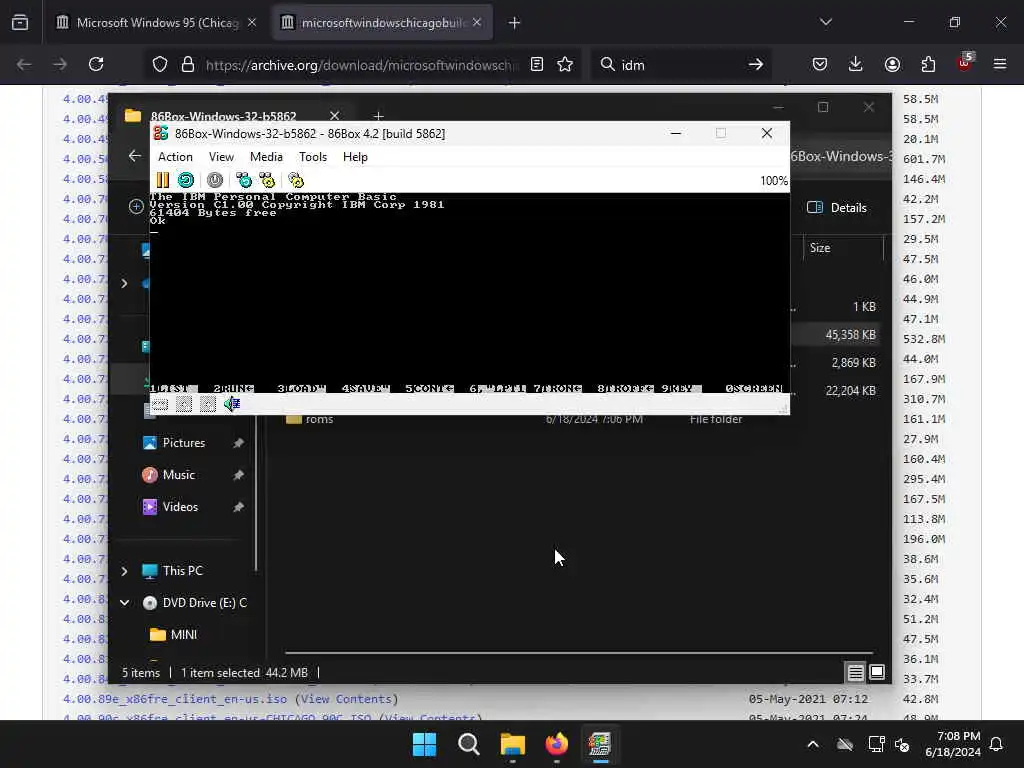Expand This PC in Explorer tree

[124, 571]
